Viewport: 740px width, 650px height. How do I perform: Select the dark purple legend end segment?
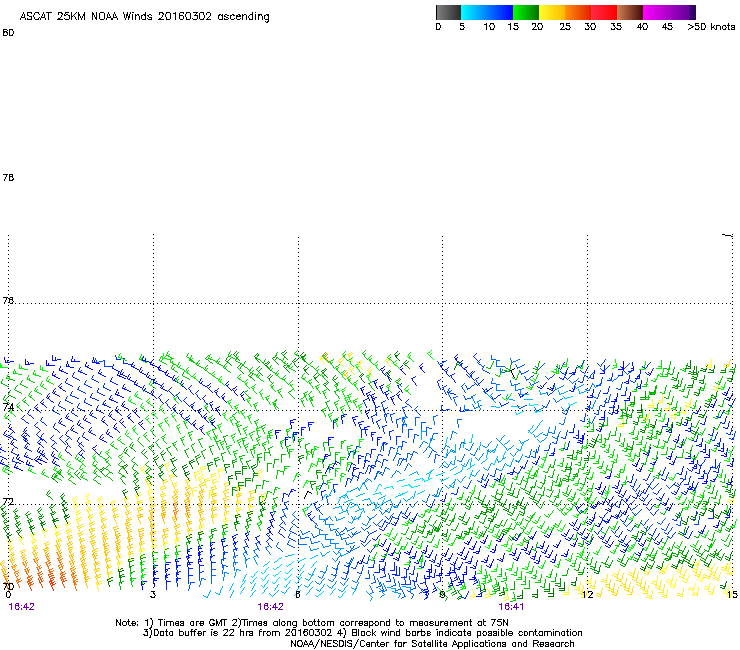(x=692, y=12)
